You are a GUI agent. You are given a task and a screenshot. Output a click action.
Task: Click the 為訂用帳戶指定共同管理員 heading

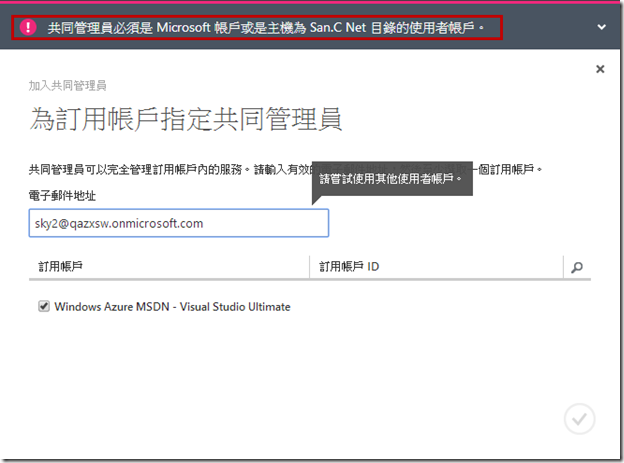185,119
